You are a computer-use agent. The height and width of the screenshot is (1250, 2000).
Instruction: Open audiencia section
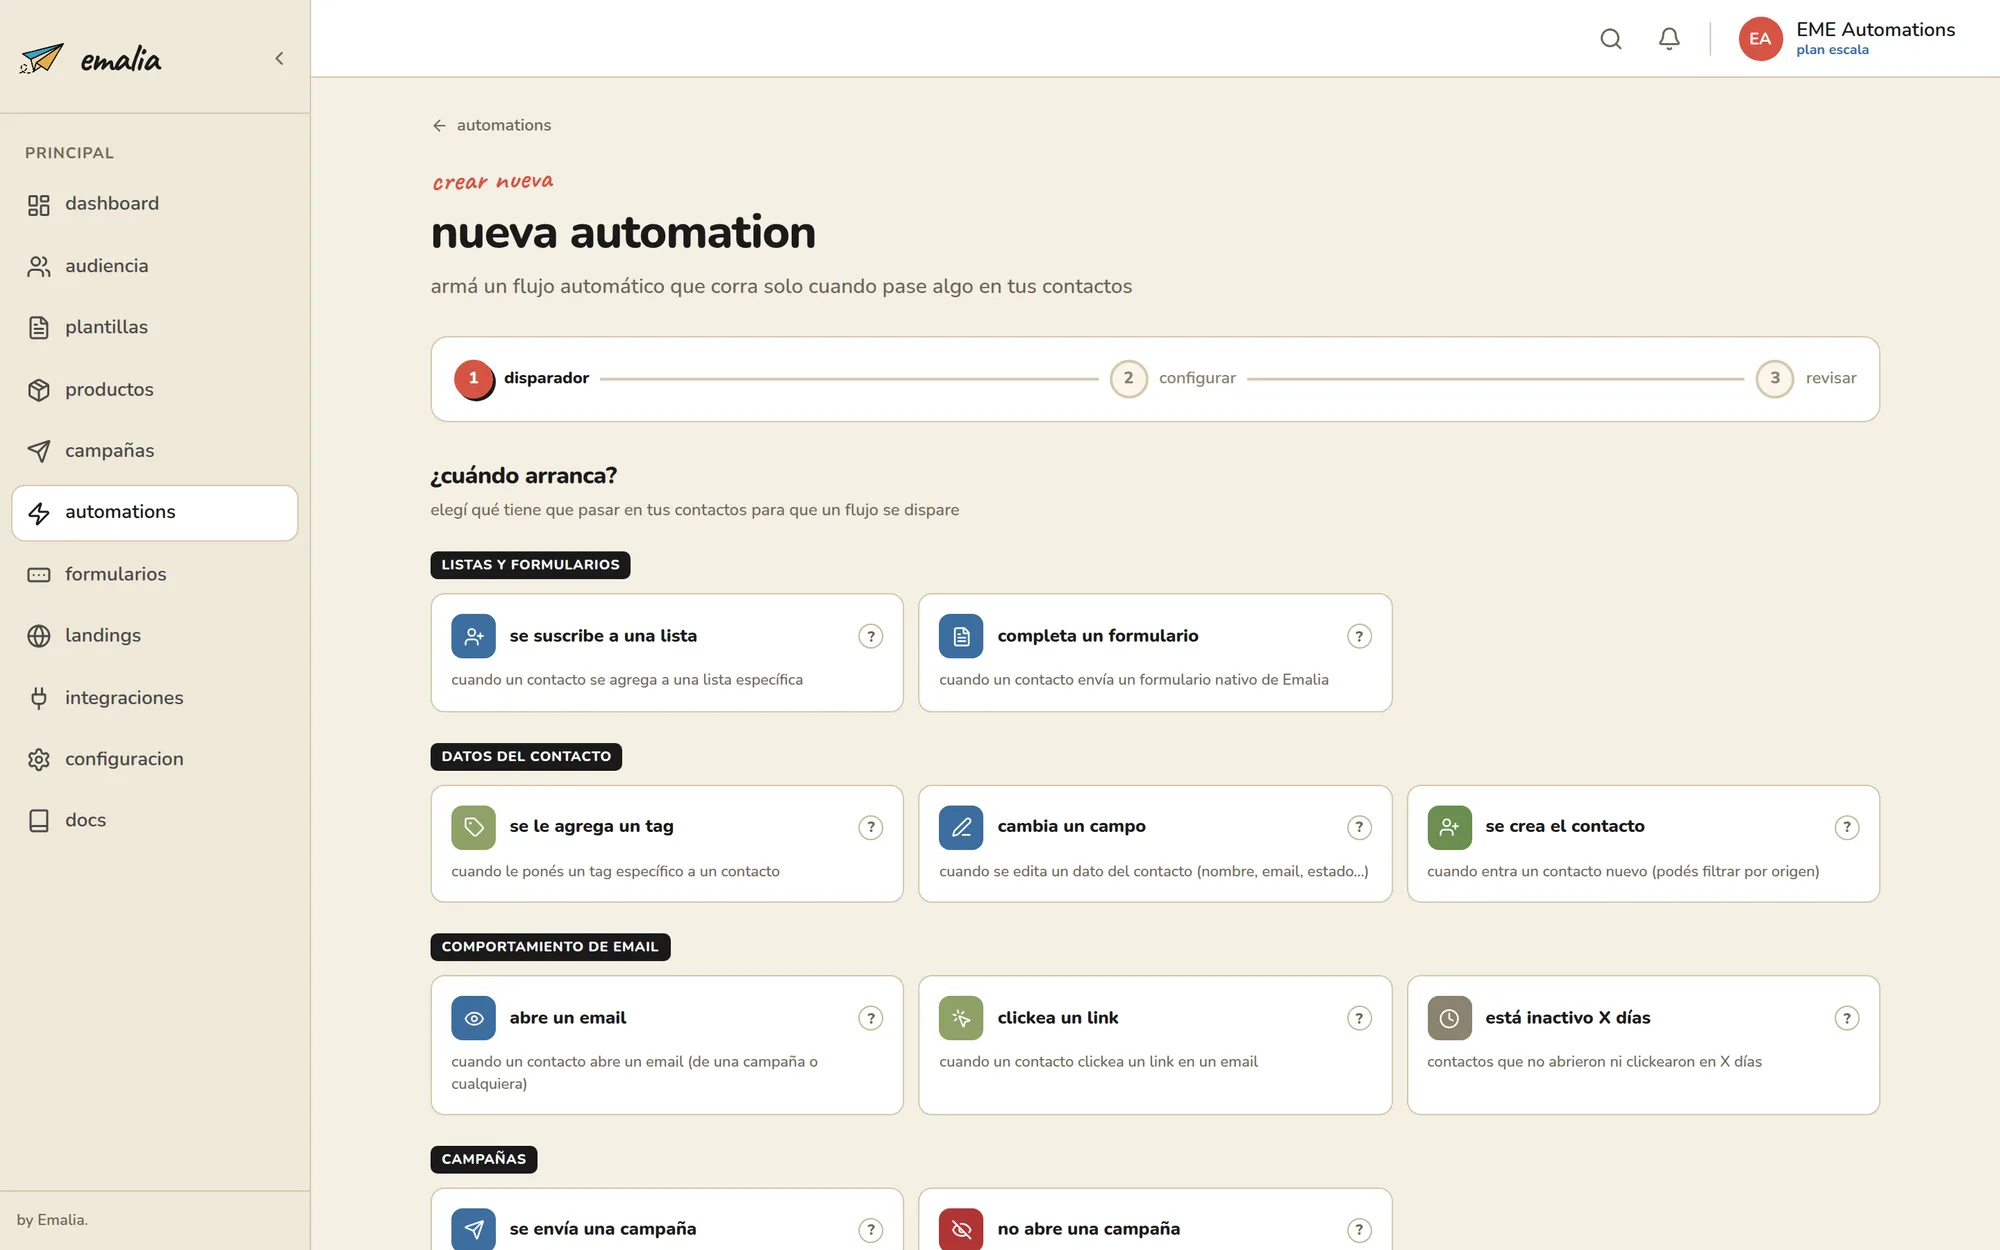(155, 266)
